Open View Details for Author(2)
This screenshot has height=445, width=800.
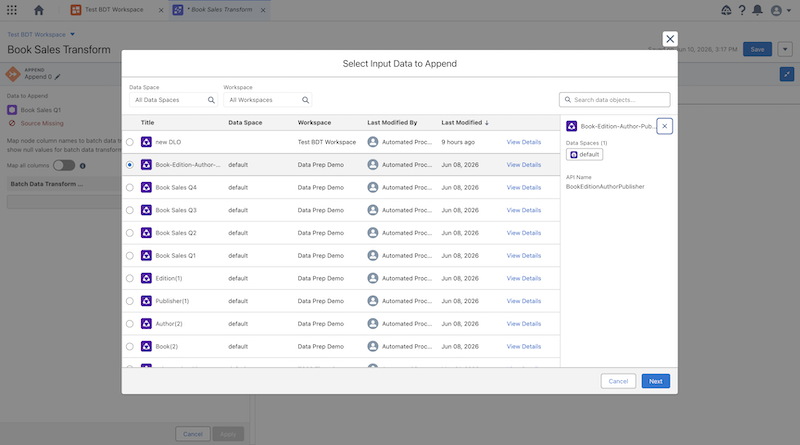point(523,324)
